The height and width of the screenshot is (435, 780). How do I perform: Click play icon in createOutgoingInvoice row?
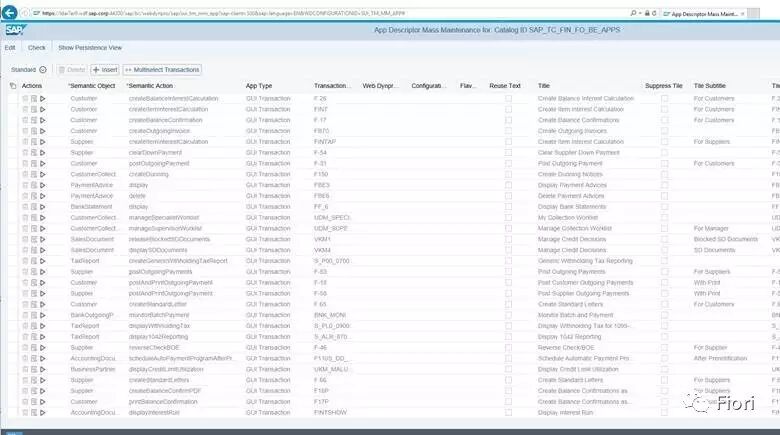tap(43, 131)
